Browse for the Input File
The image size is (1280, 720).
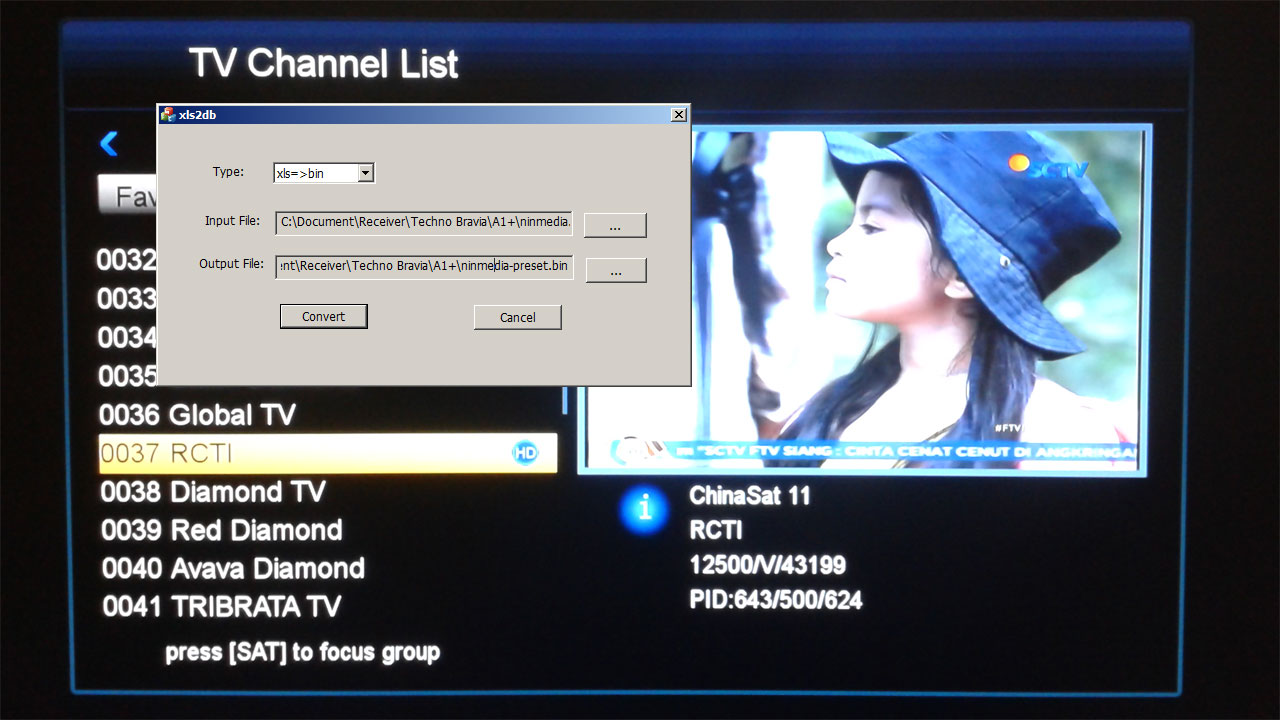point(615,225)
